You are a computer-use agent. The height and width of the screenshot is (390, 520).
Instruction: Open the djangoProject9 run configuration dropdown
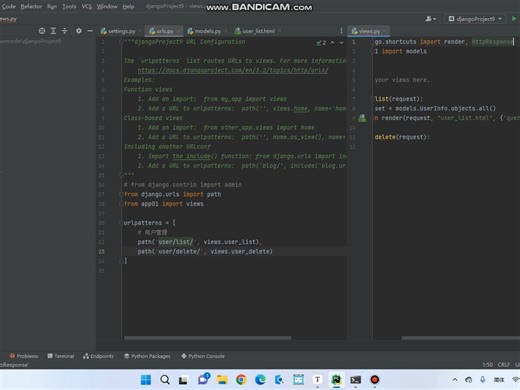475,19
